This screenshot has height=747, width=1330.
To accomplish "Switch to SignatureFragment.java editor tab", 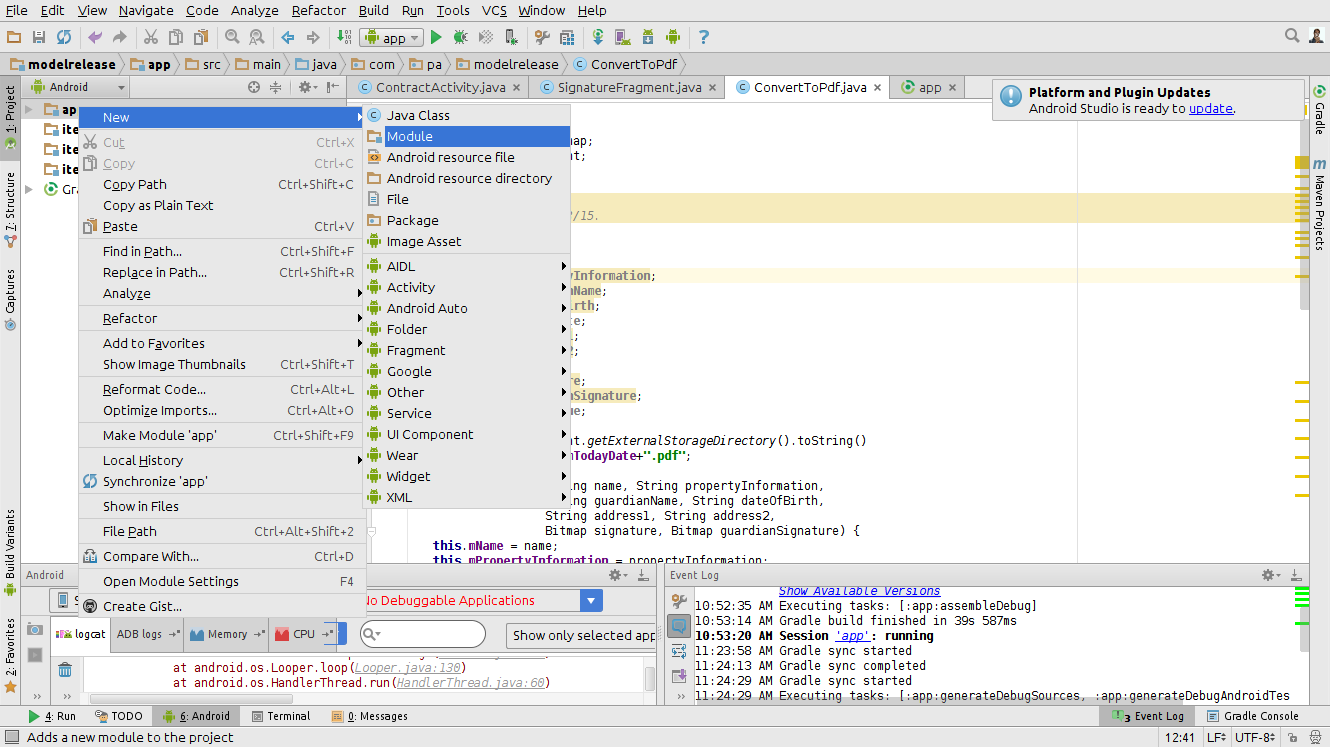I will [629, 87].
